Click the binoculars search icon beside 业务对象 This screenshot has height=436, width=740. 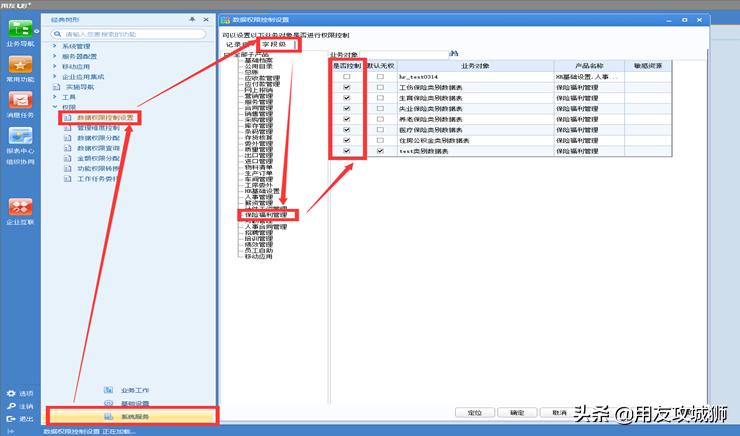coord(454,54)
